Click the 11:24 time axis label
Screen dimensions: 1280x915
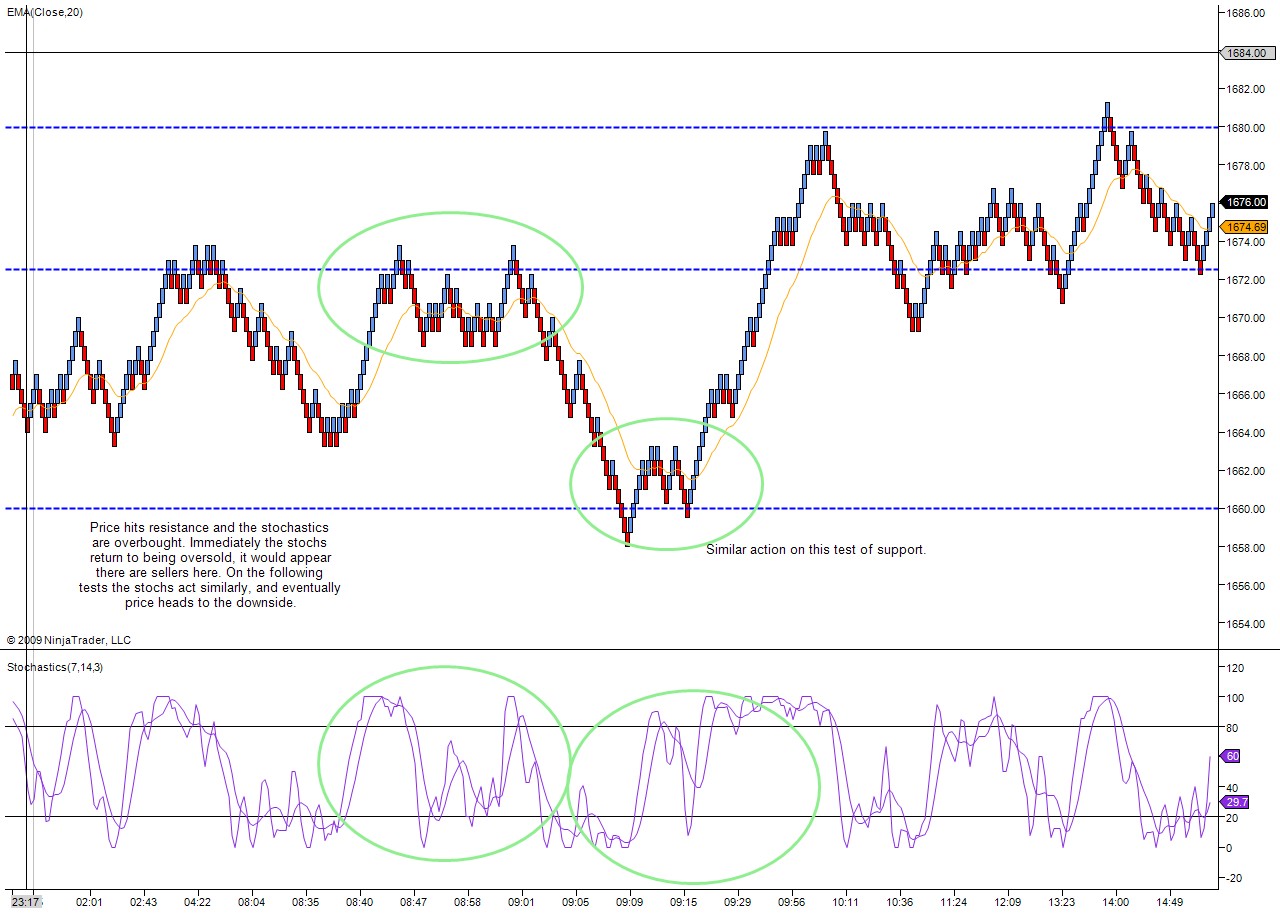point(954,902)
